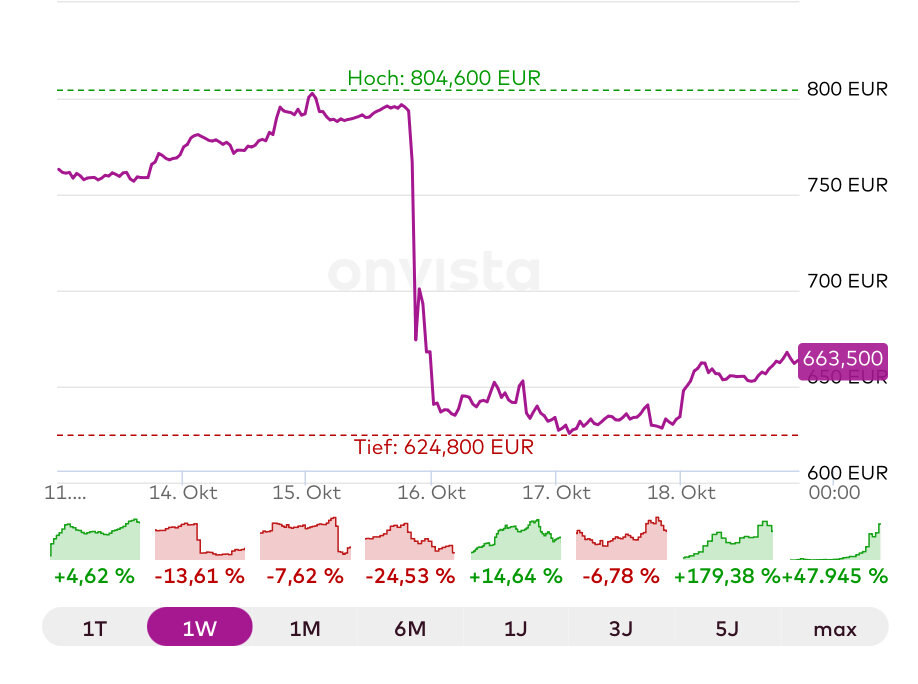This screenshot has height=684, width=918.
Task: Select the 1T time range tab
Action: (x=95, y=628)
